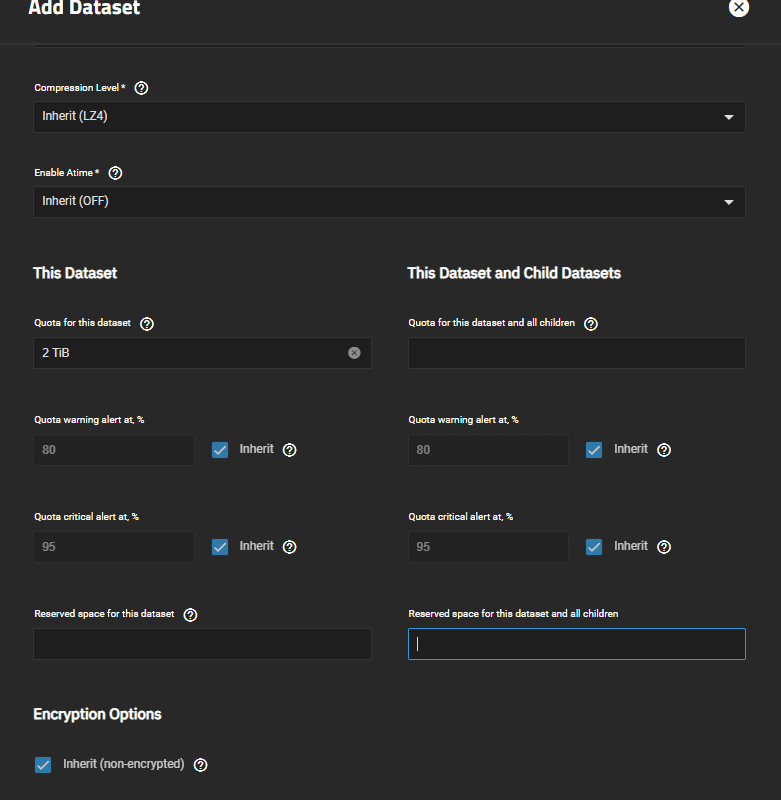Toggle Inherit for child datasets quota critical alert
This screenshot has width=781, height=800.
[594, 546]
